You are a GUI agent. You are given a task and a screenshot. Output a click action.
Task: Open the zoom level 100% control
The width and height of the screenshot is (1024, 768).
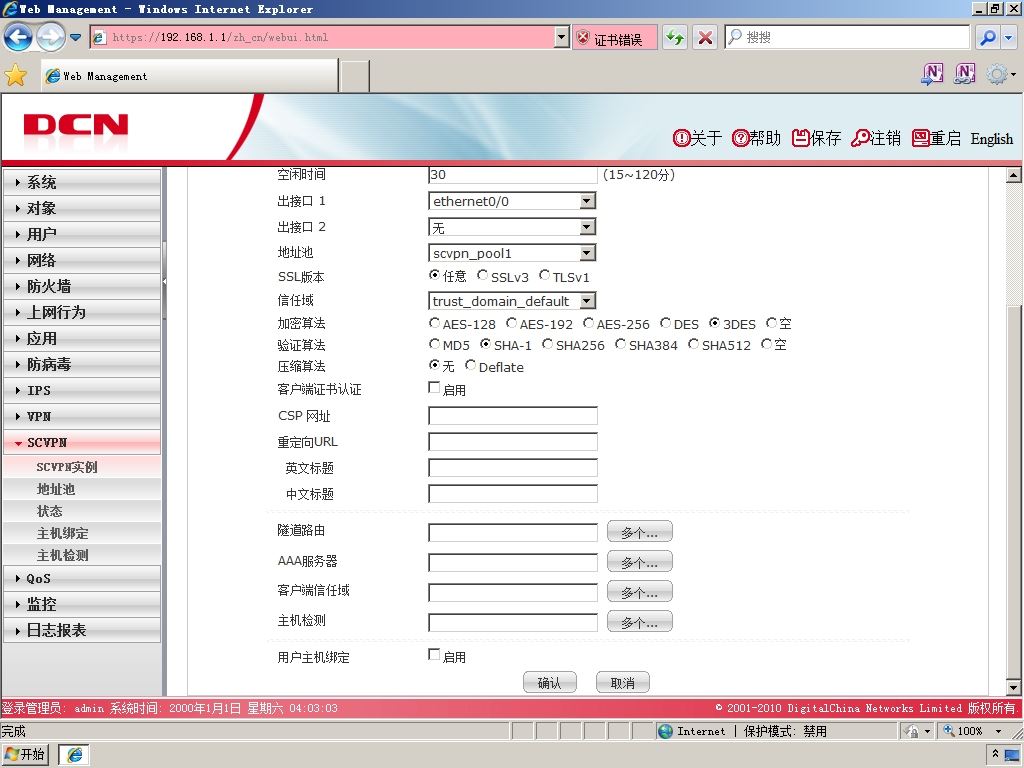point(971,731)
